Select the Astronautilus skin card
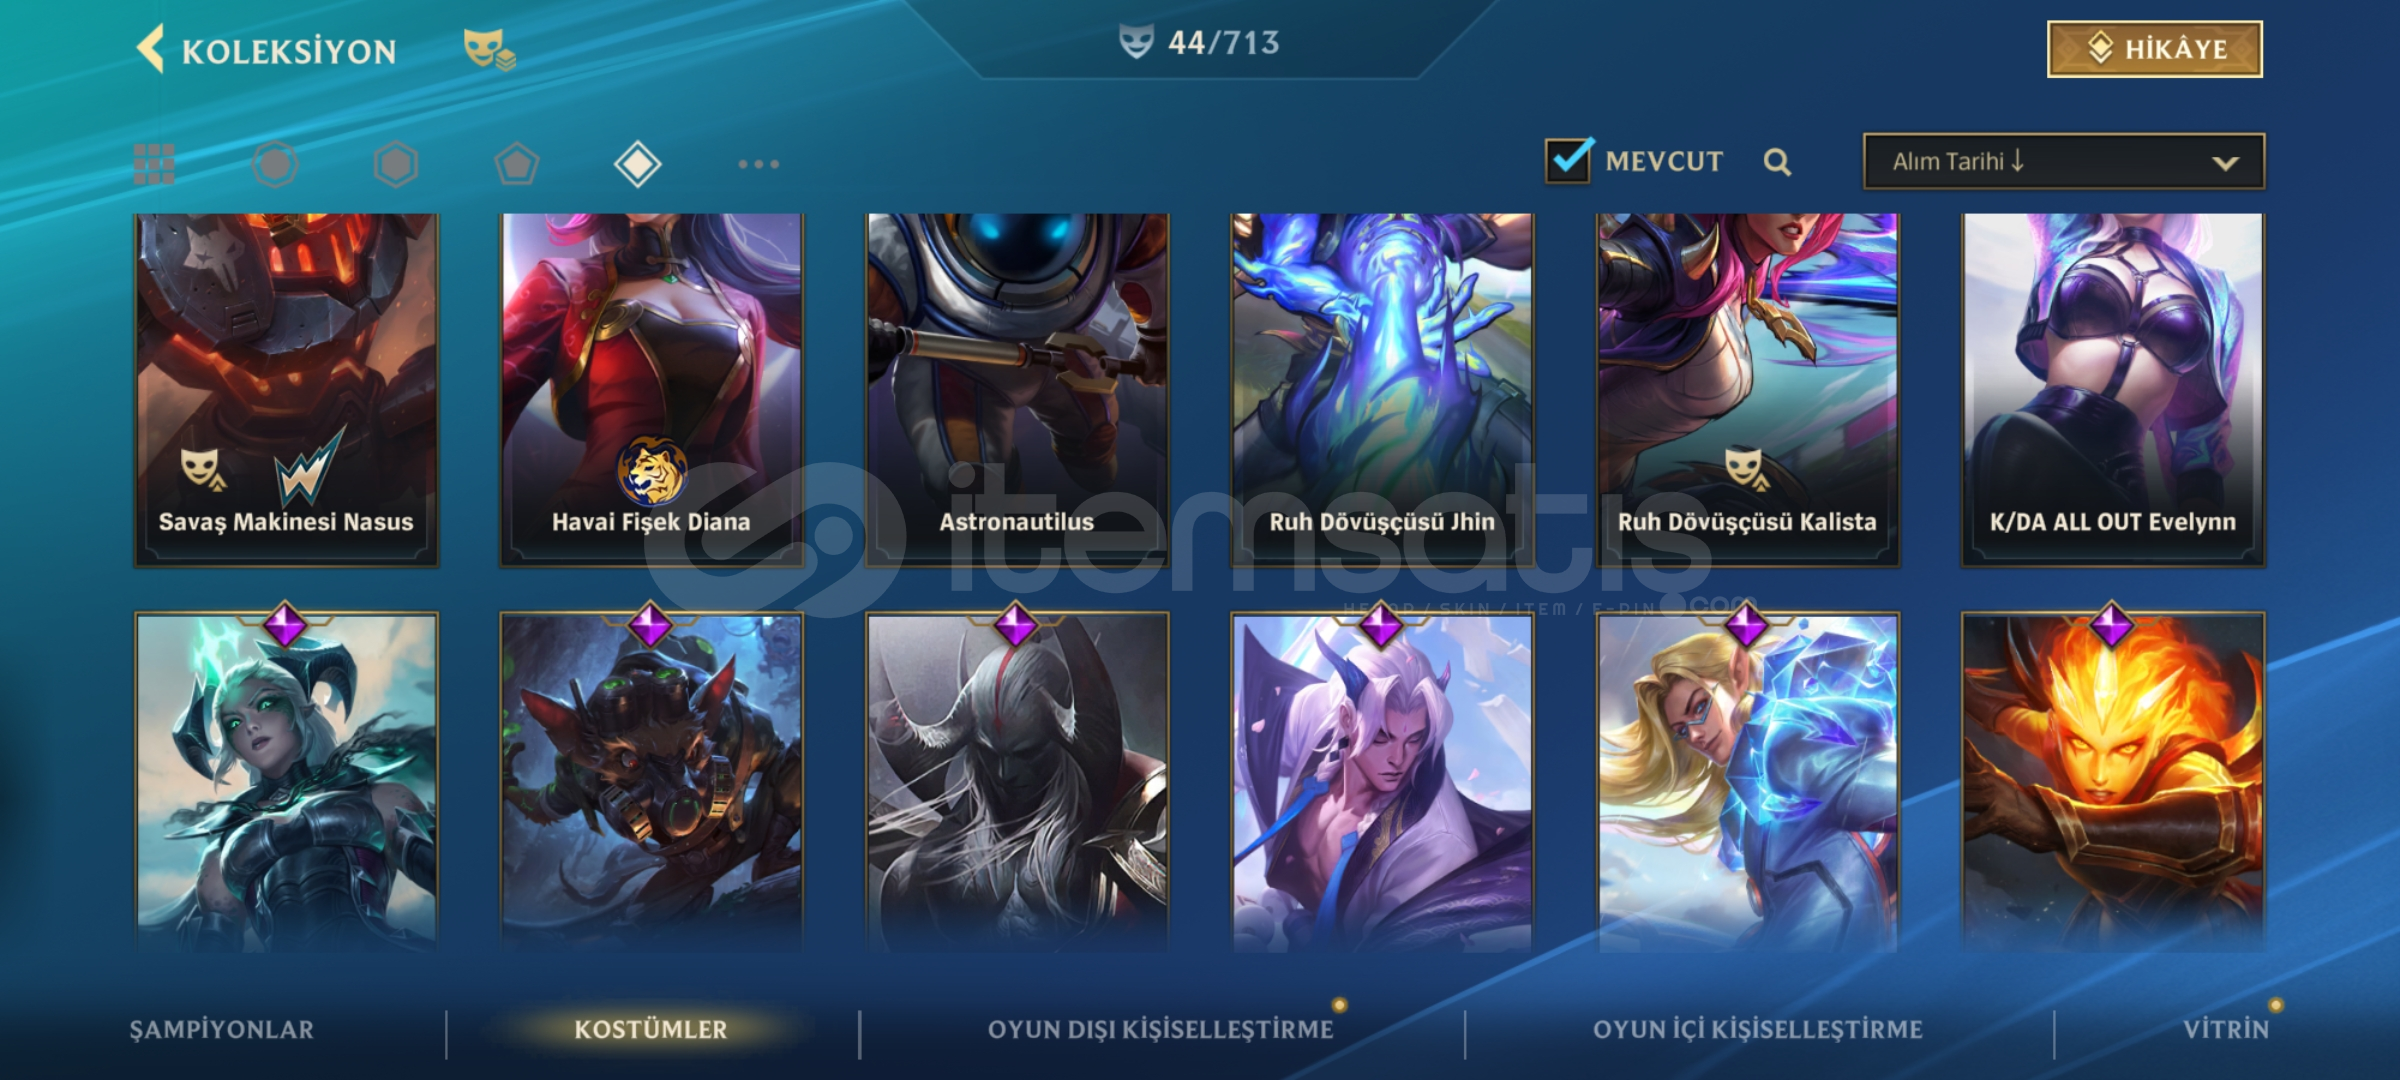The image size is (2400, 1080). tap(1017, 390)
